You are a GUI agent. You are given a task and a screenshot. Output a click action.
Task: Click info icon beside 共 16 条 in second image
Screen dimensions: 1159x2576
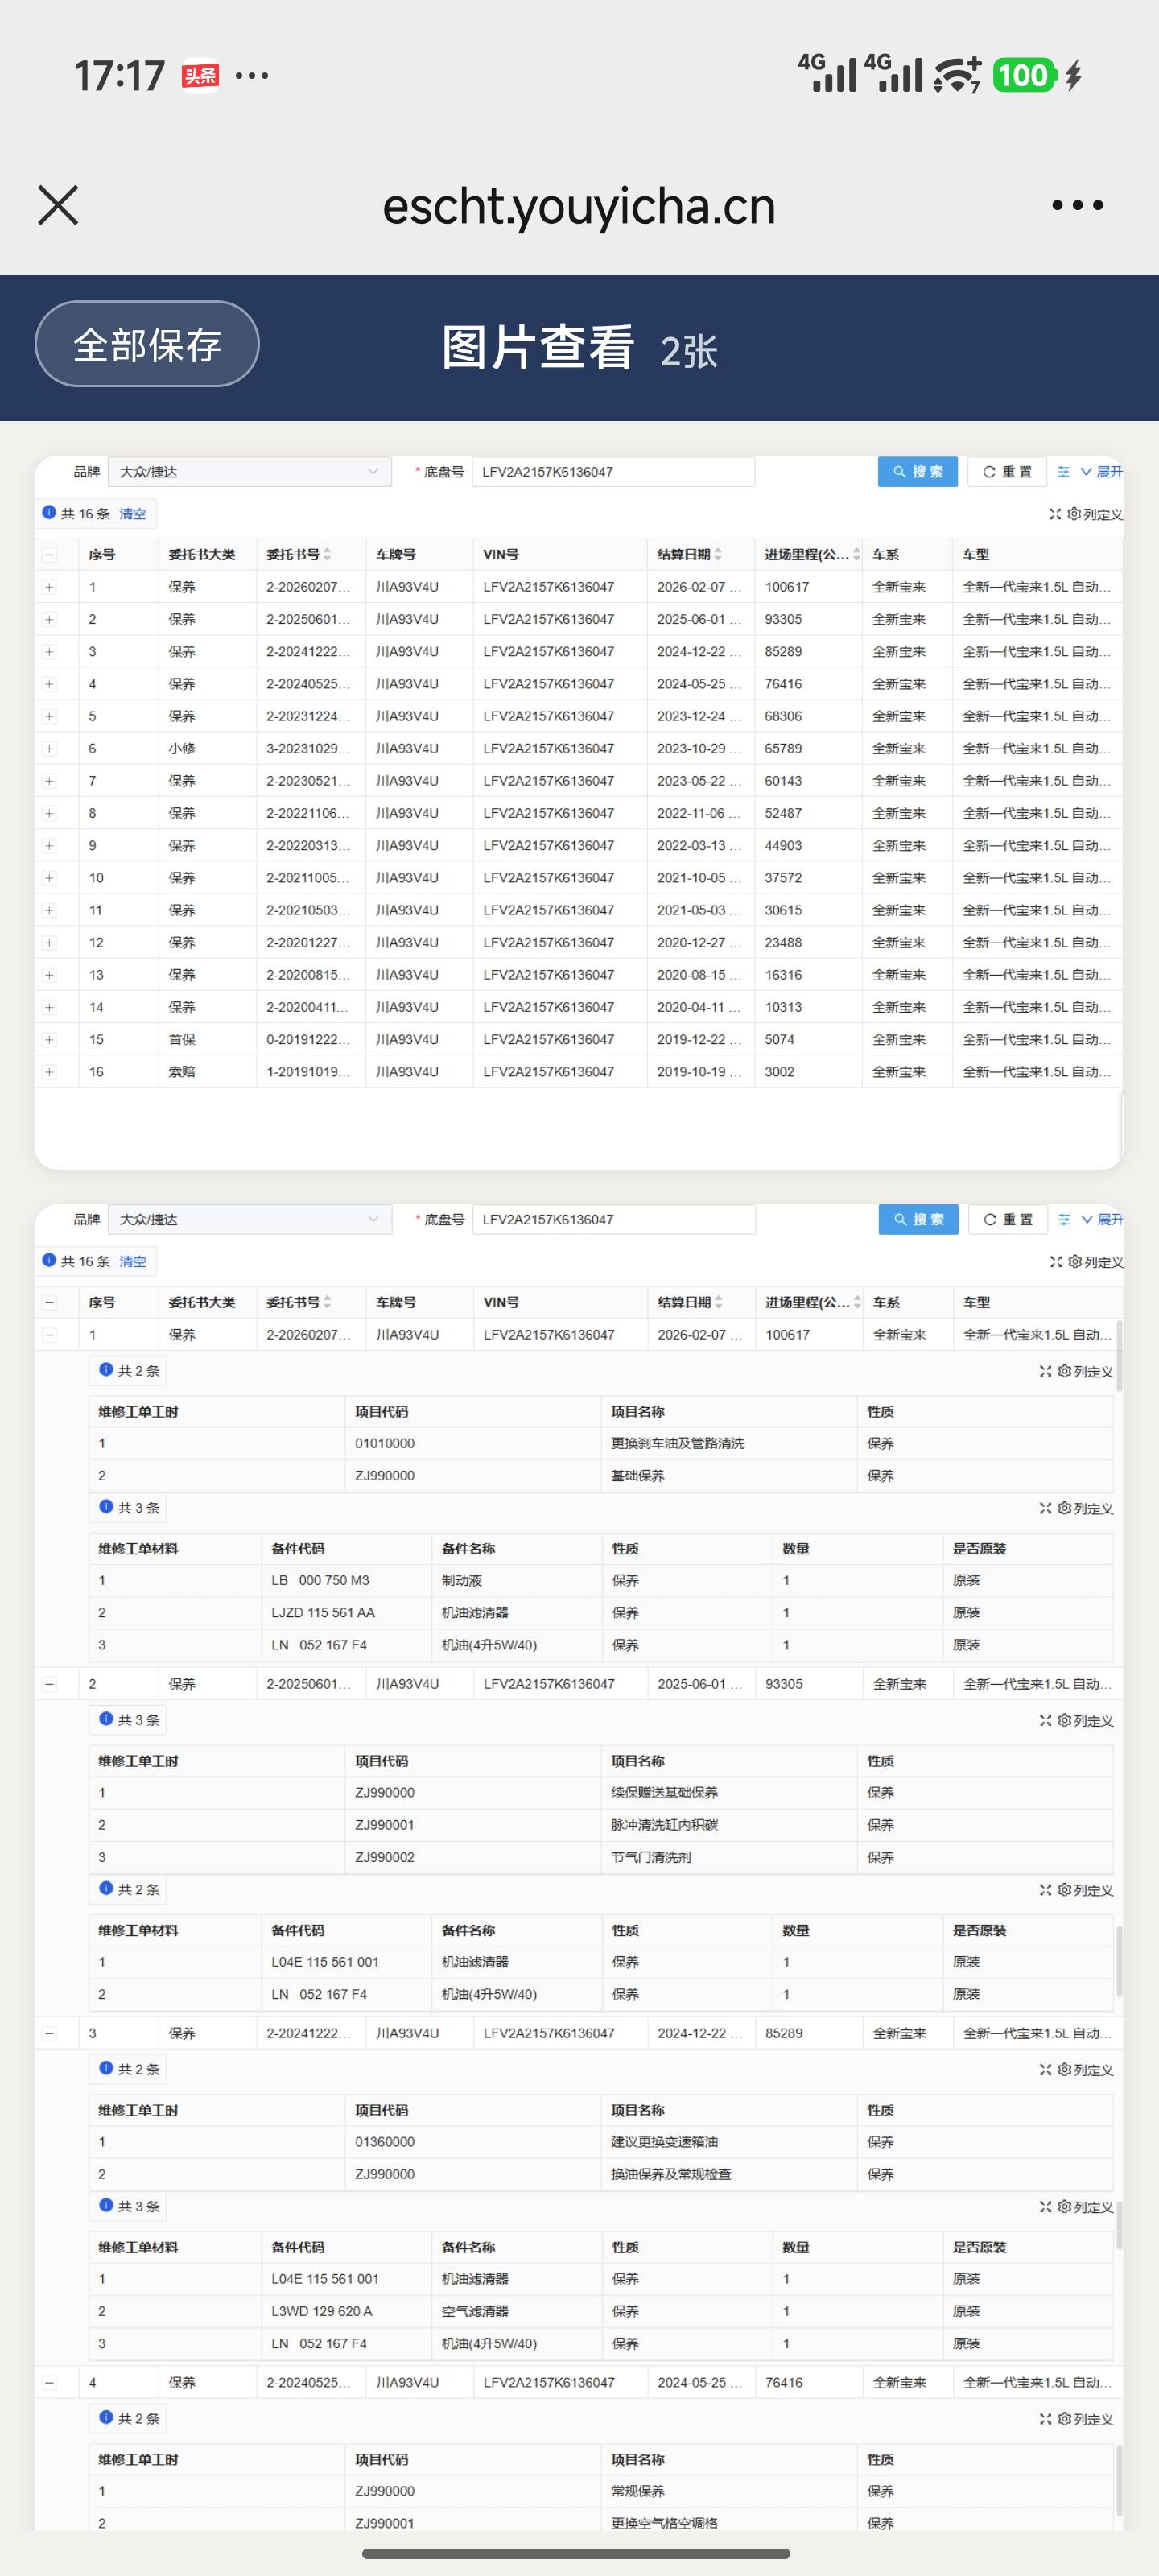point(49,1260)
